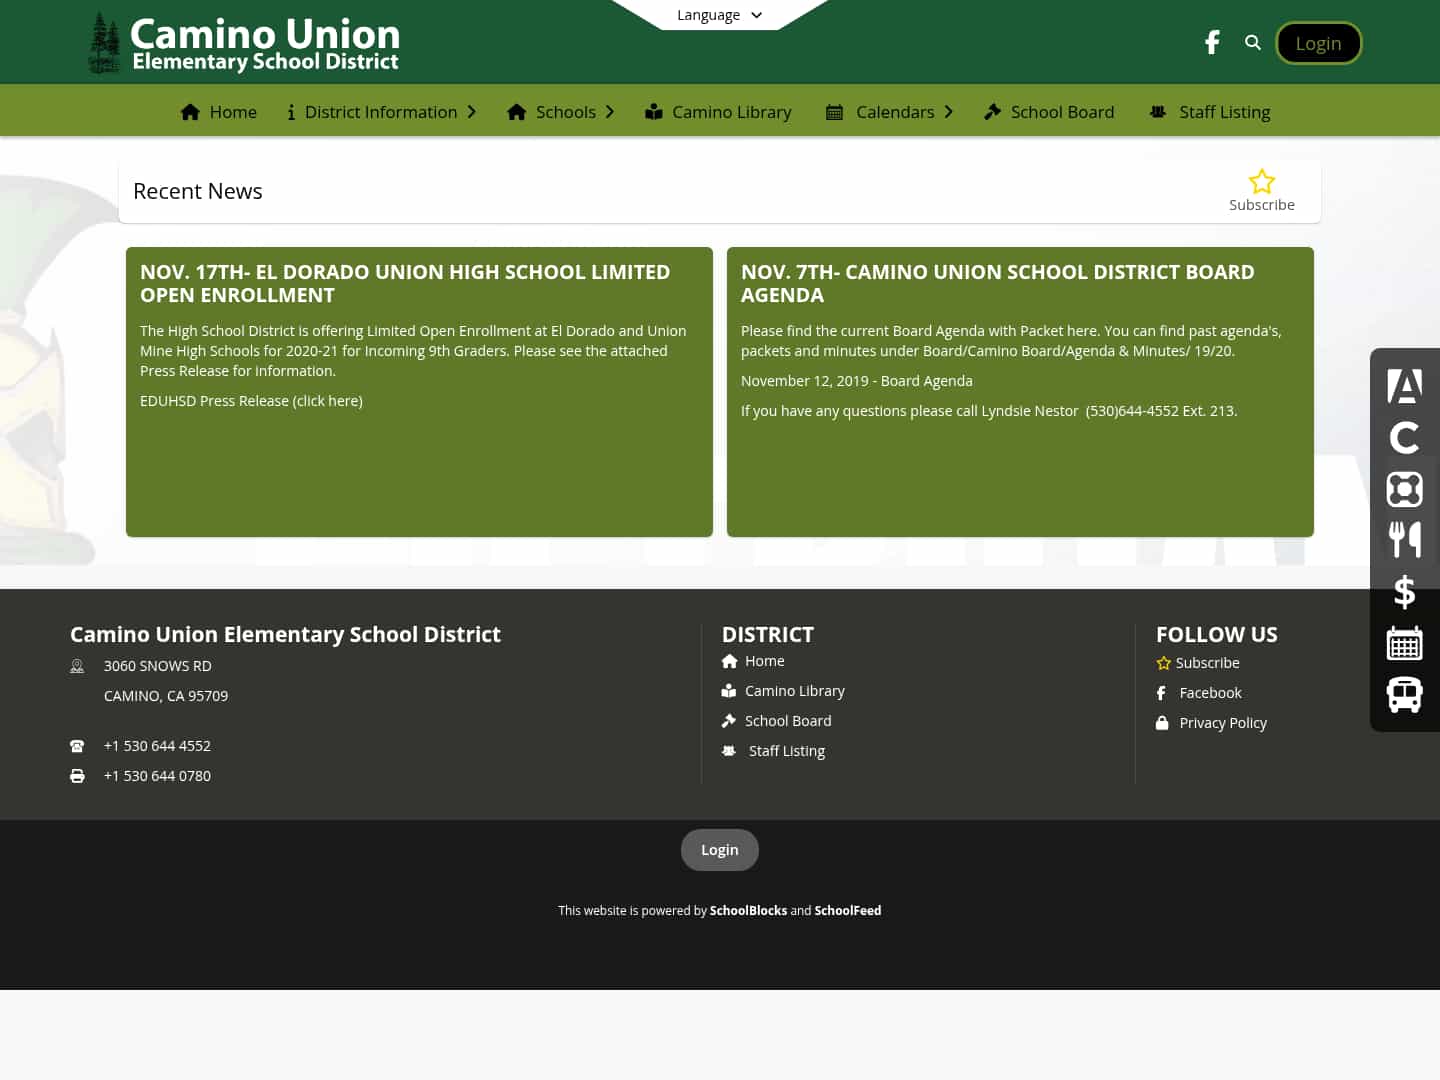Click the calendar icon in the sidebar
This screenshot has width=1440, height=1080.
[1404, 643]
